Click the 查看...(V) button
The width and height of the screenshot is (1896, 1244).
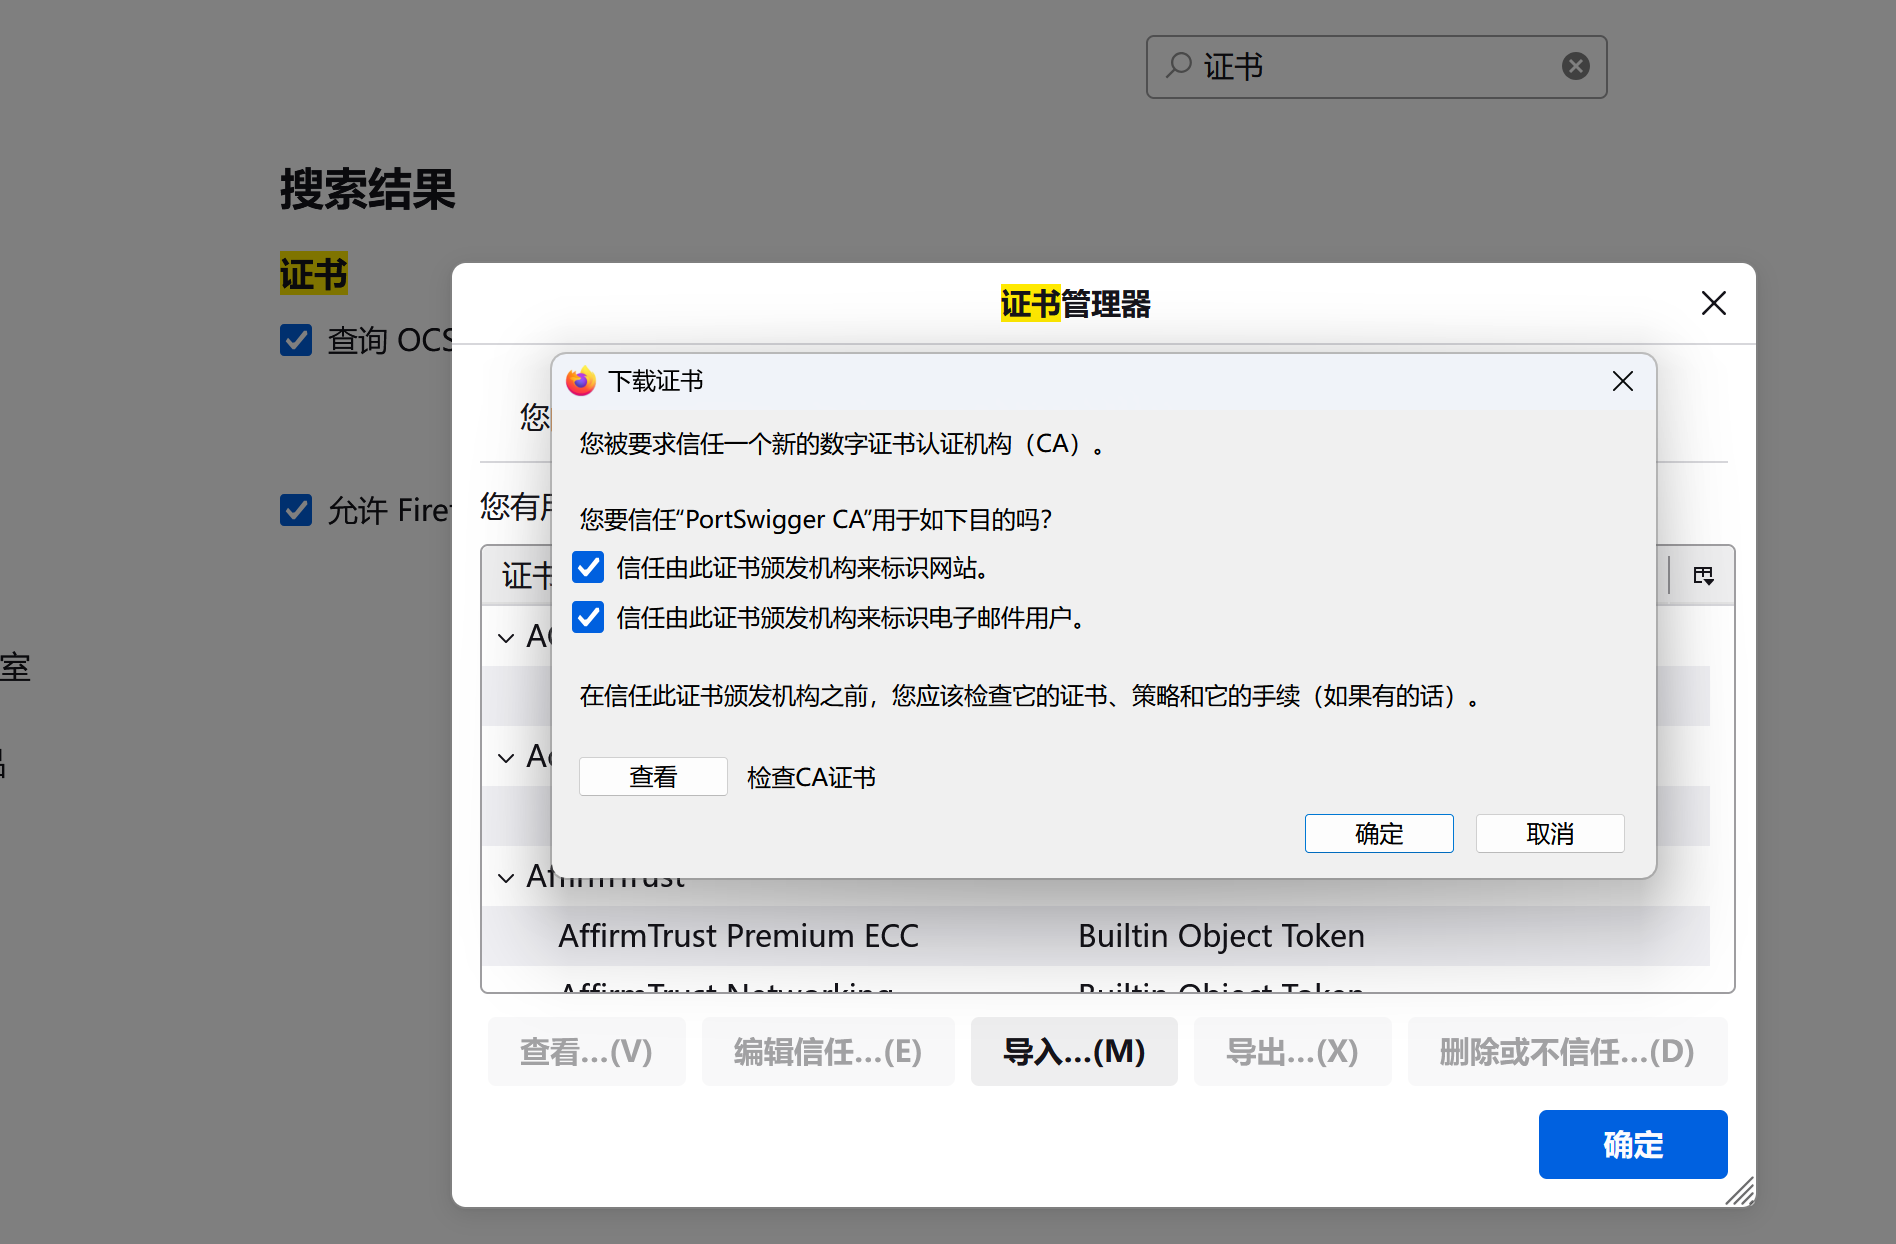(587, 1051)
